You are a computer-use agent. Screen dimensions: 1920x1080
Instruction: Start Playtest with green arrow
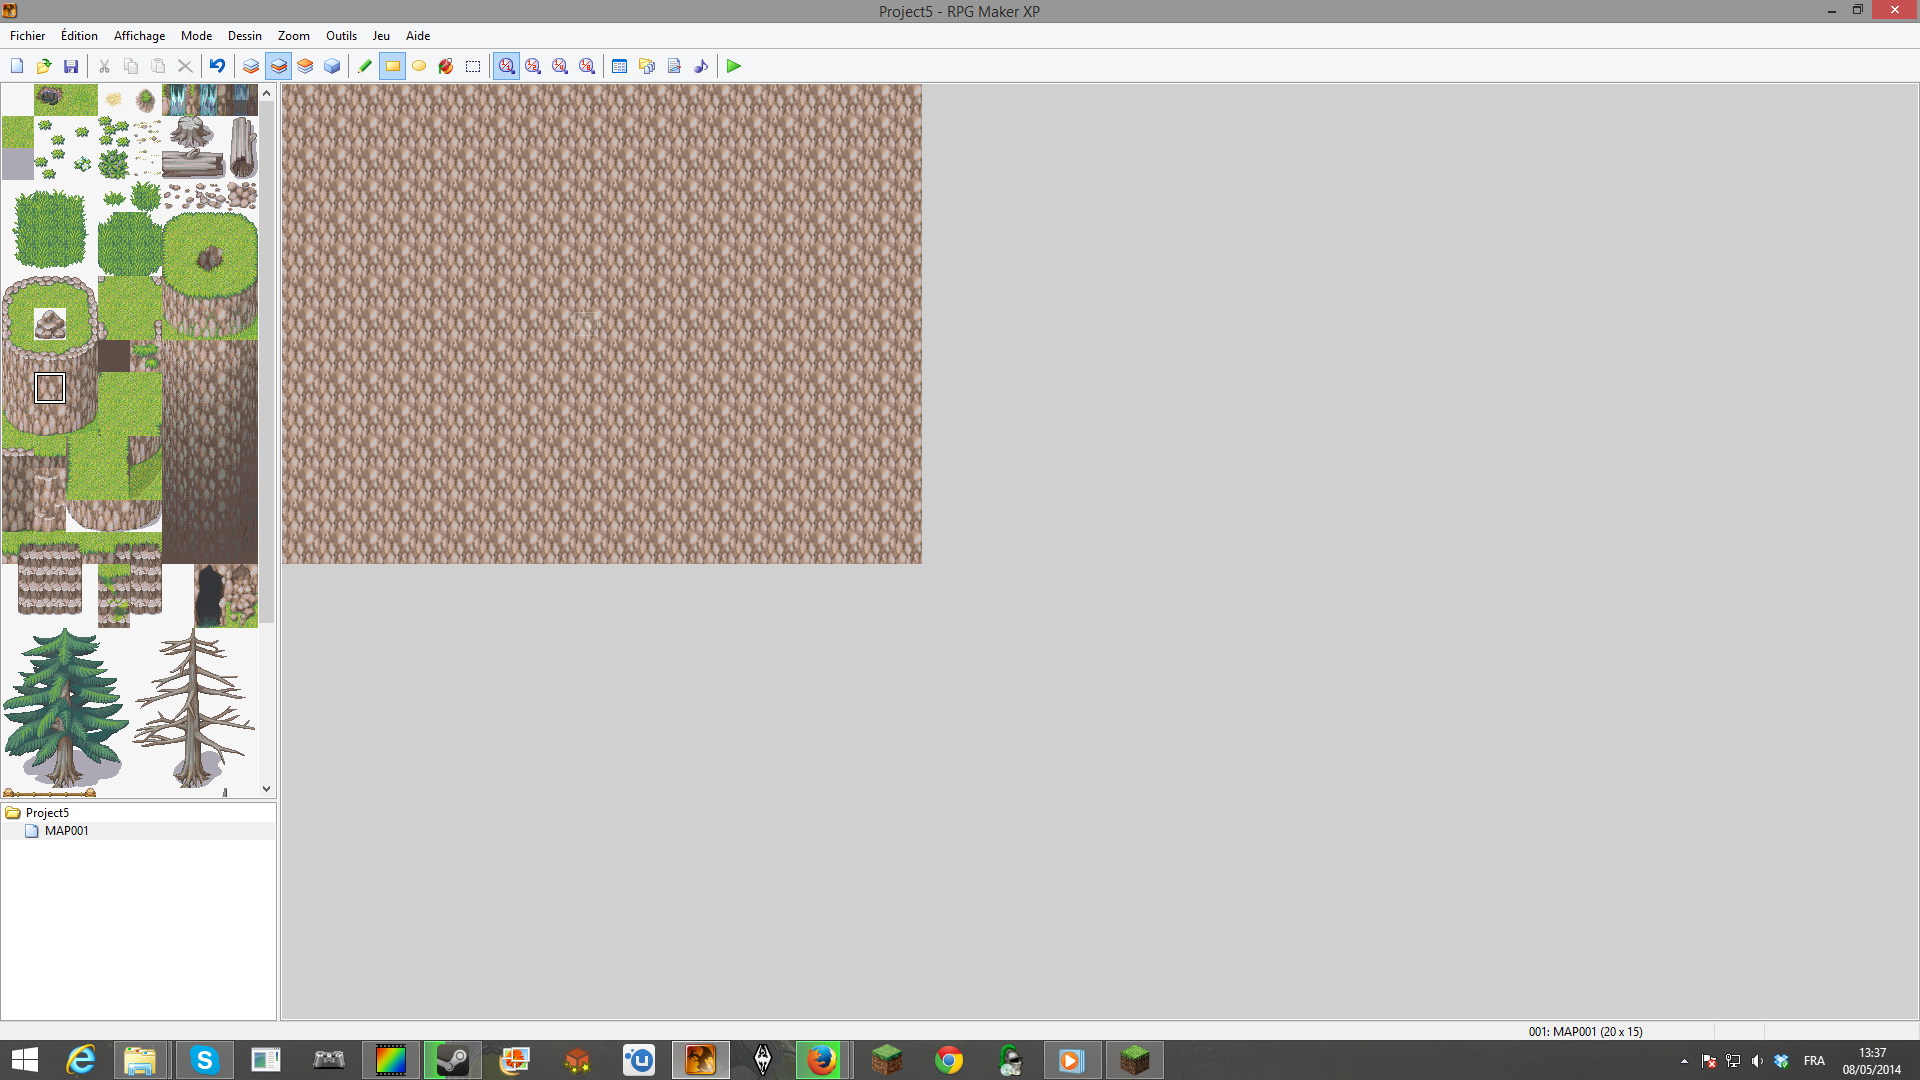734,66
